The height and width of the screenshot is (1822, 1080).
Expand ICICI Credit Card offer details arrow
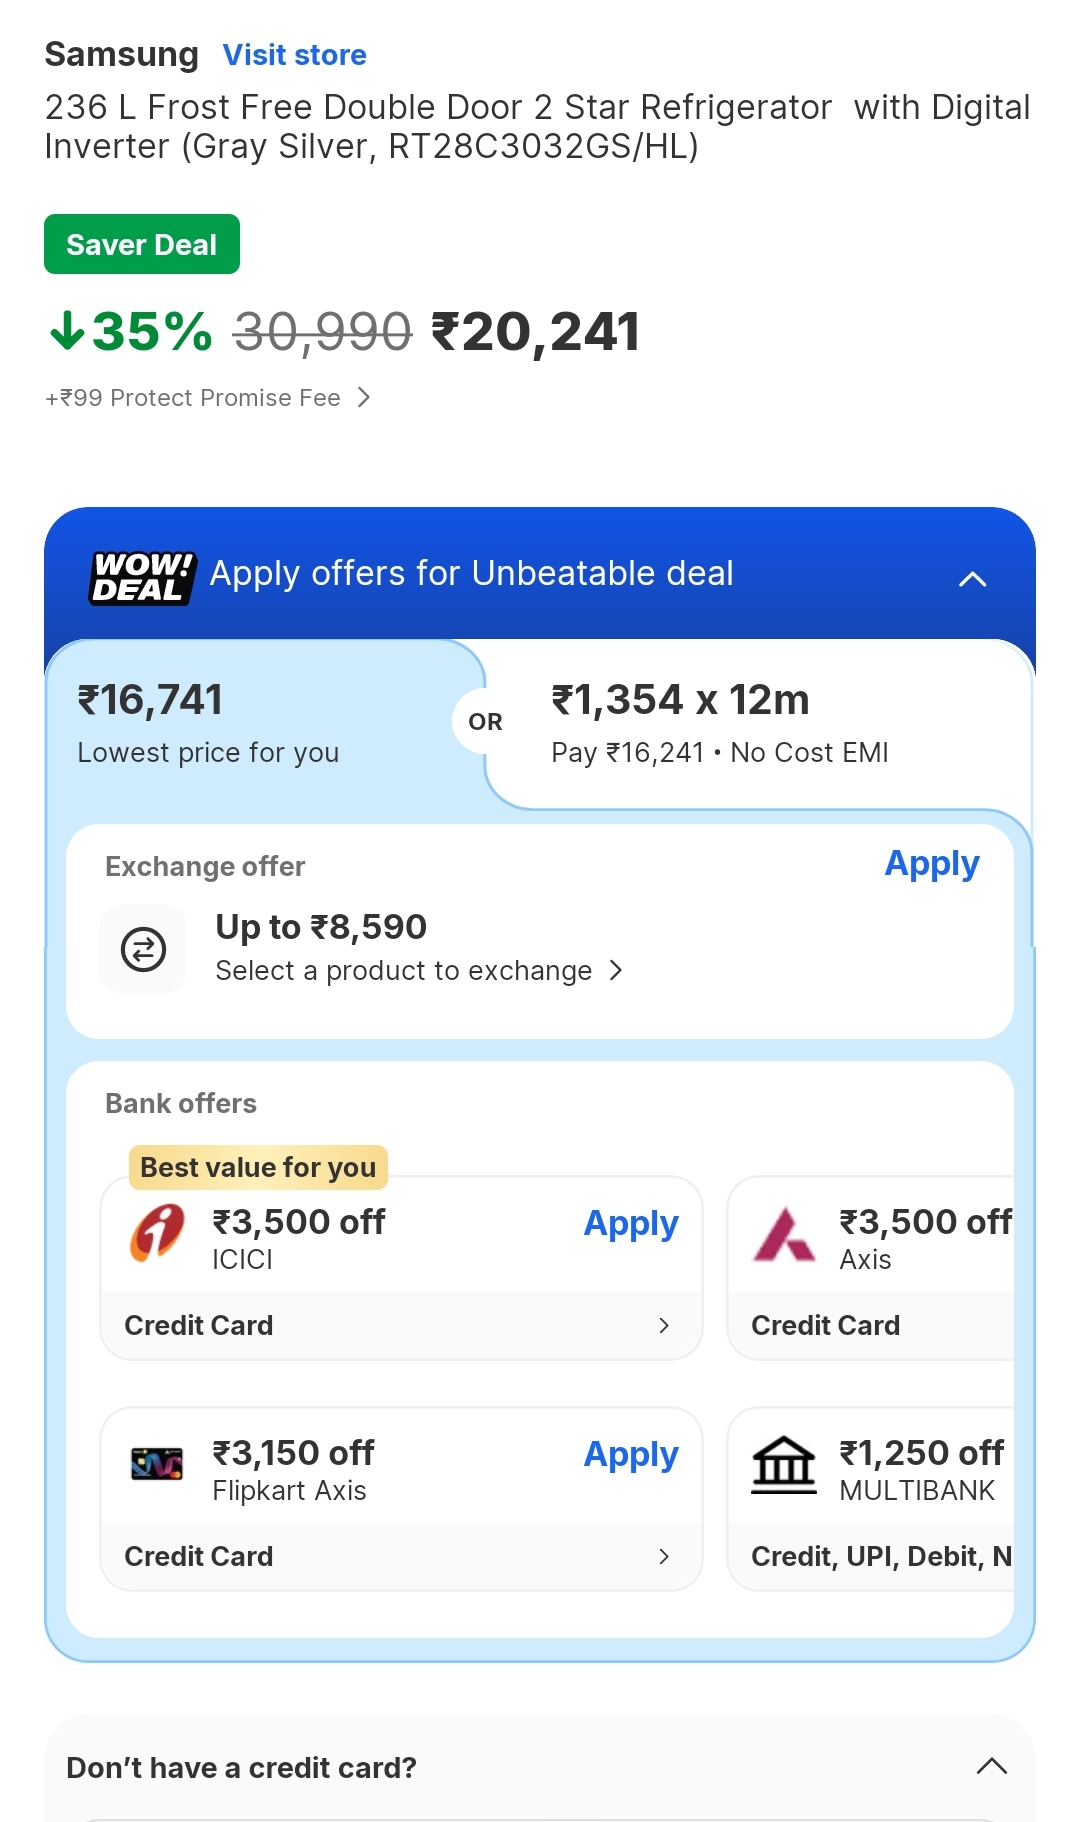[664, 1326]
